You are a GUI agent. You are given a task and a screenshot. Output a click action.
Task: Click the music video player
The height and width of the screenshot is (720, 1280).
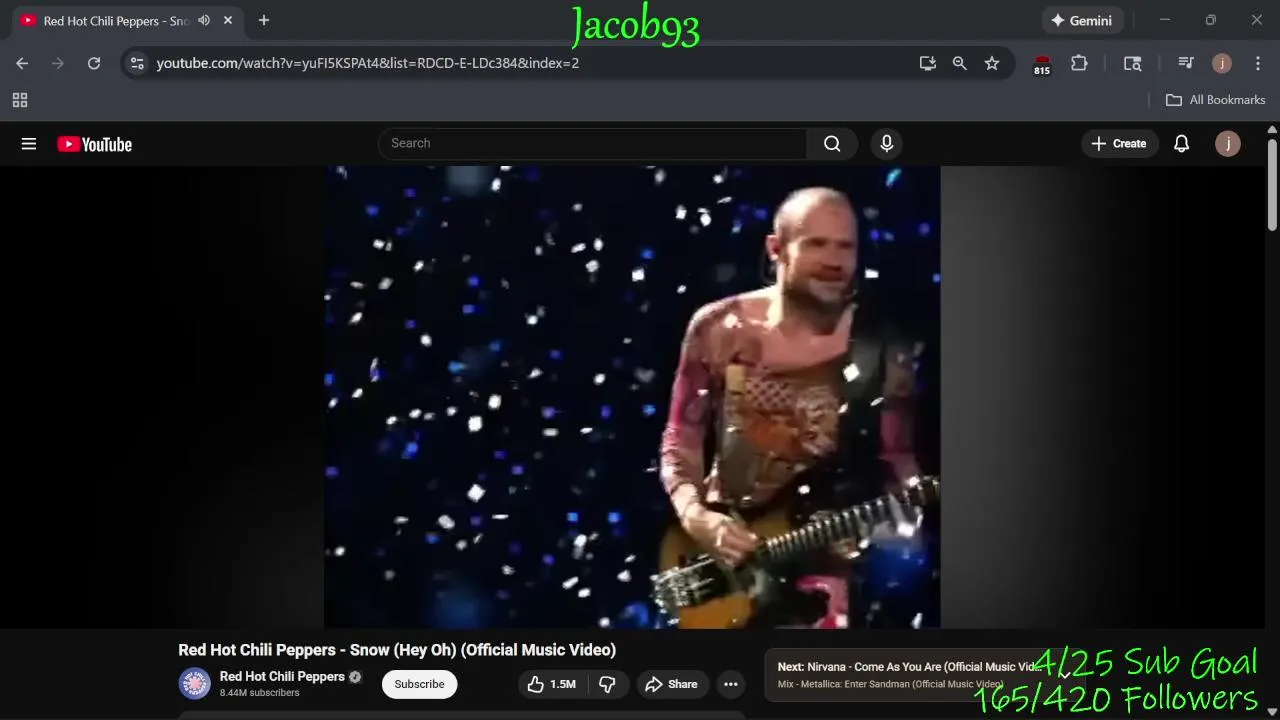[632, 397]
